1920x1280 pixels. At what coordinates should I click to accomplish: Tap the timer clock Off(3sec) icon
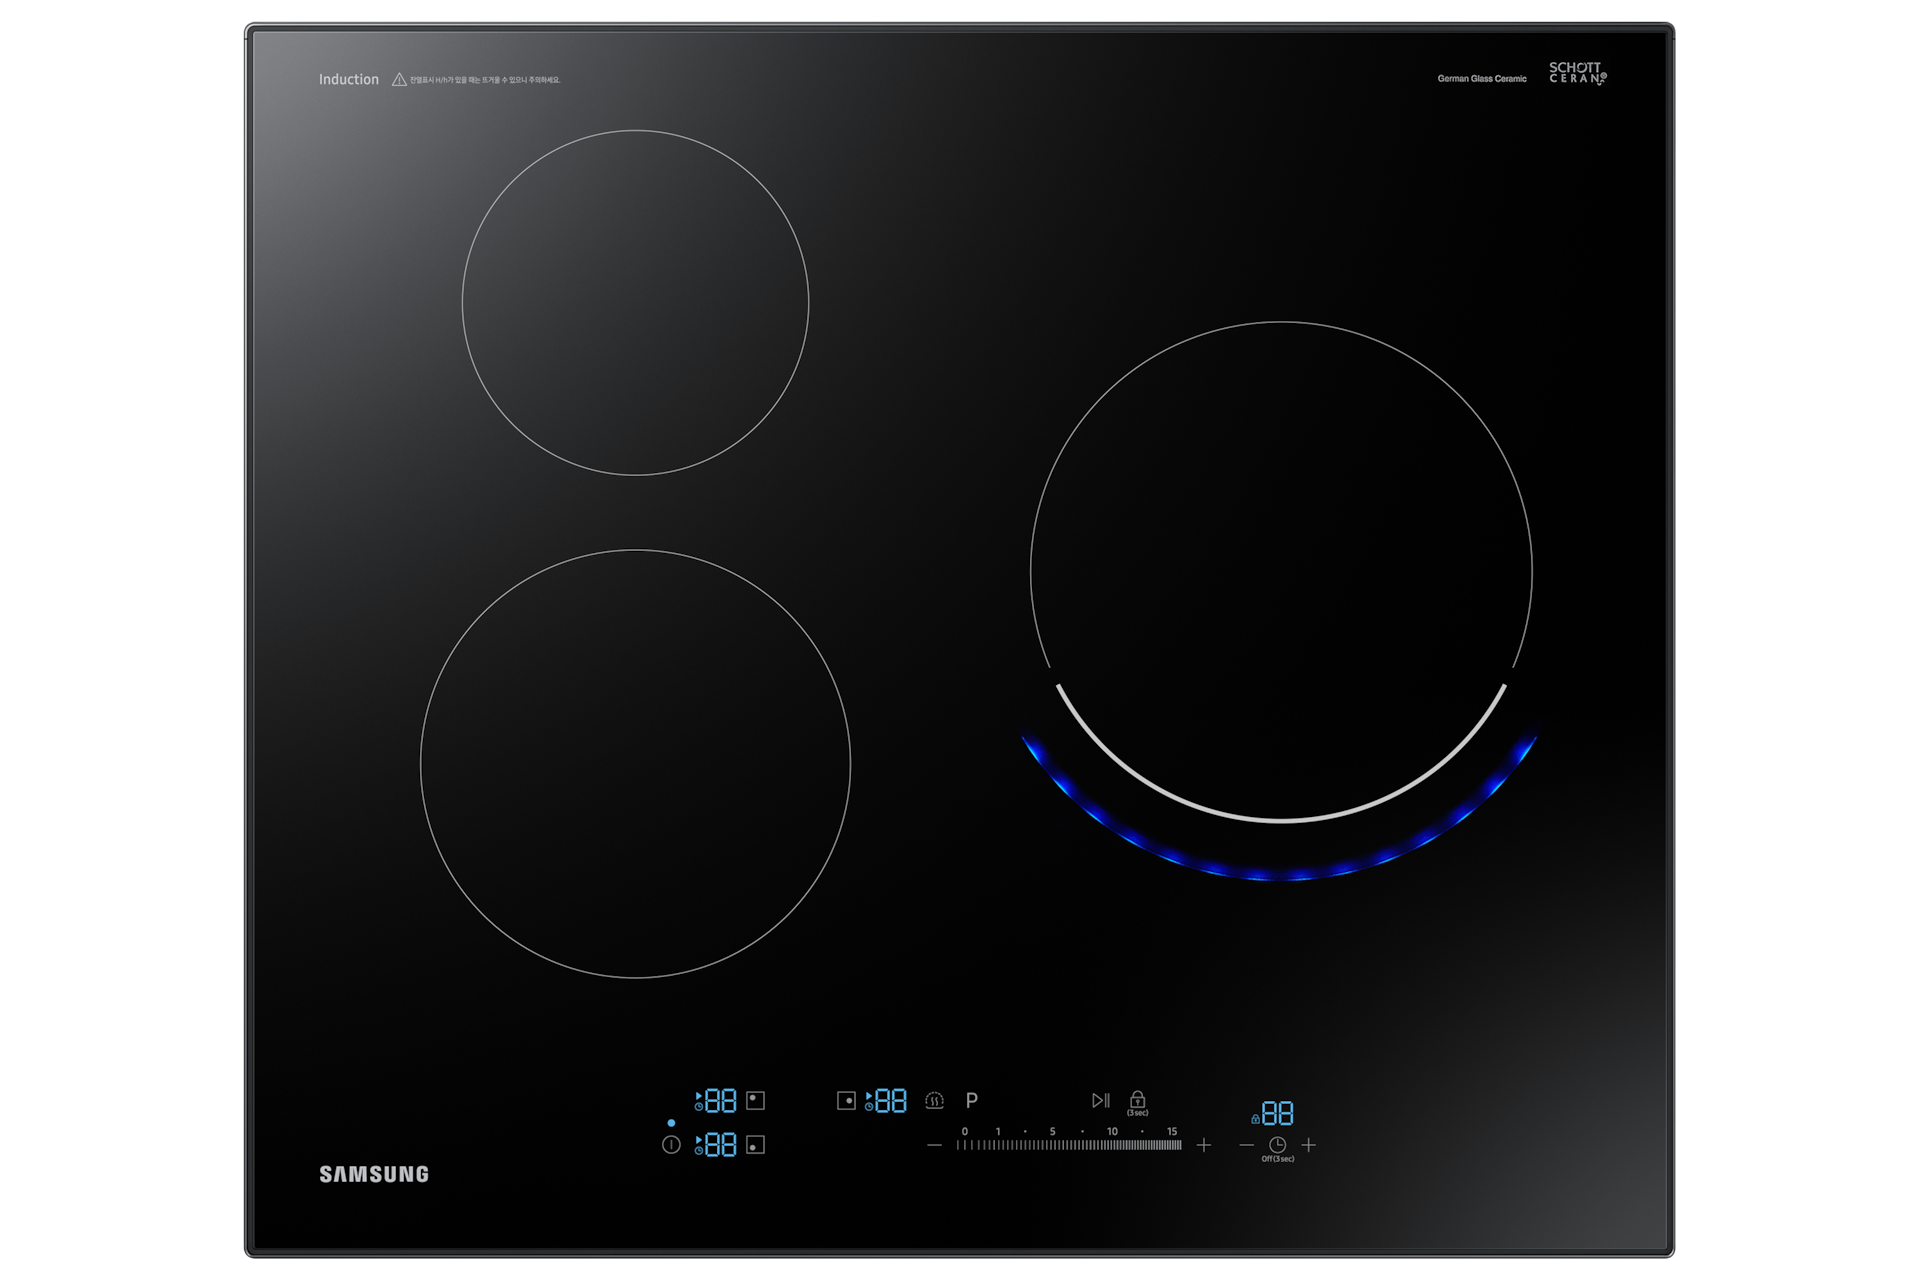[1277, 1149]
